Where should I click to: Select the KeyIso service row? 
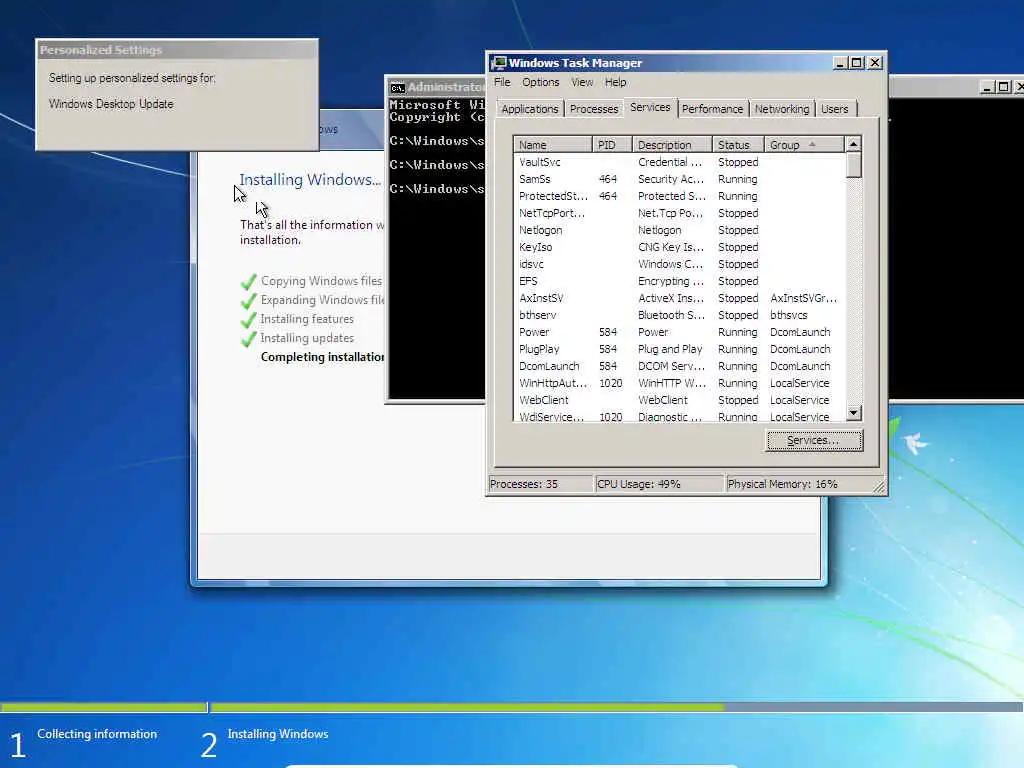click(679, 247)
